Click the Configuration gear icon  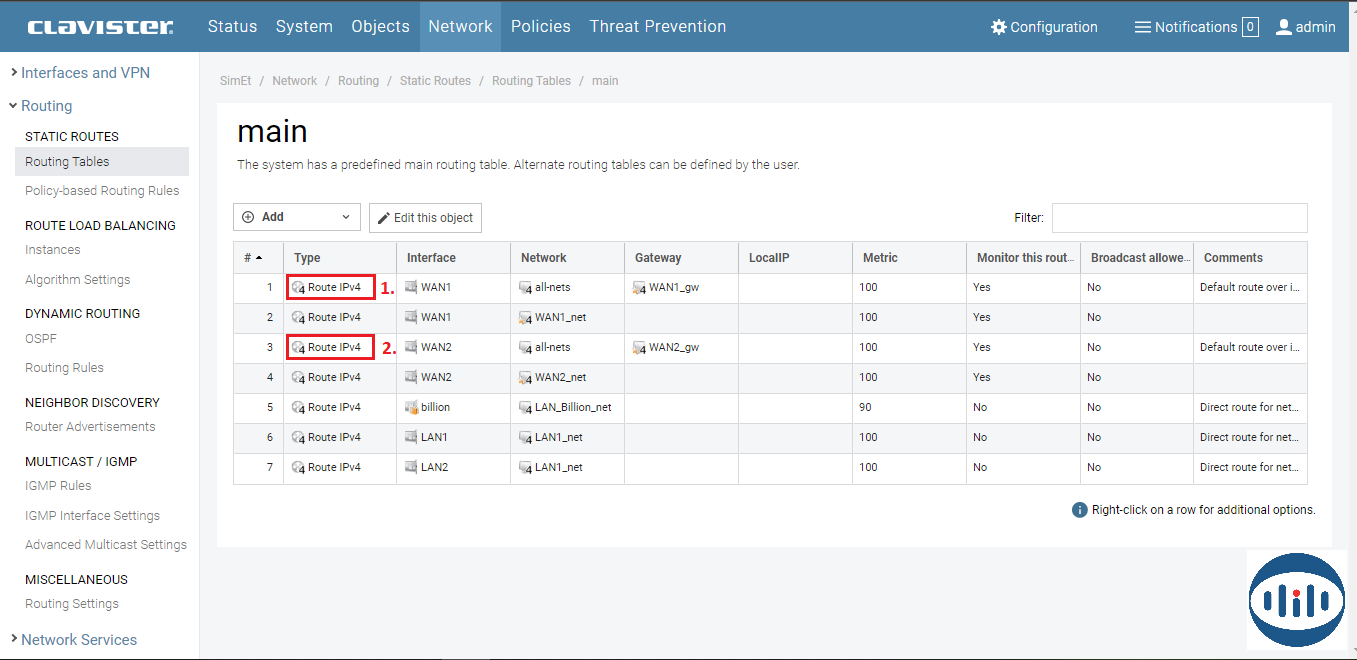pos(998,27)
